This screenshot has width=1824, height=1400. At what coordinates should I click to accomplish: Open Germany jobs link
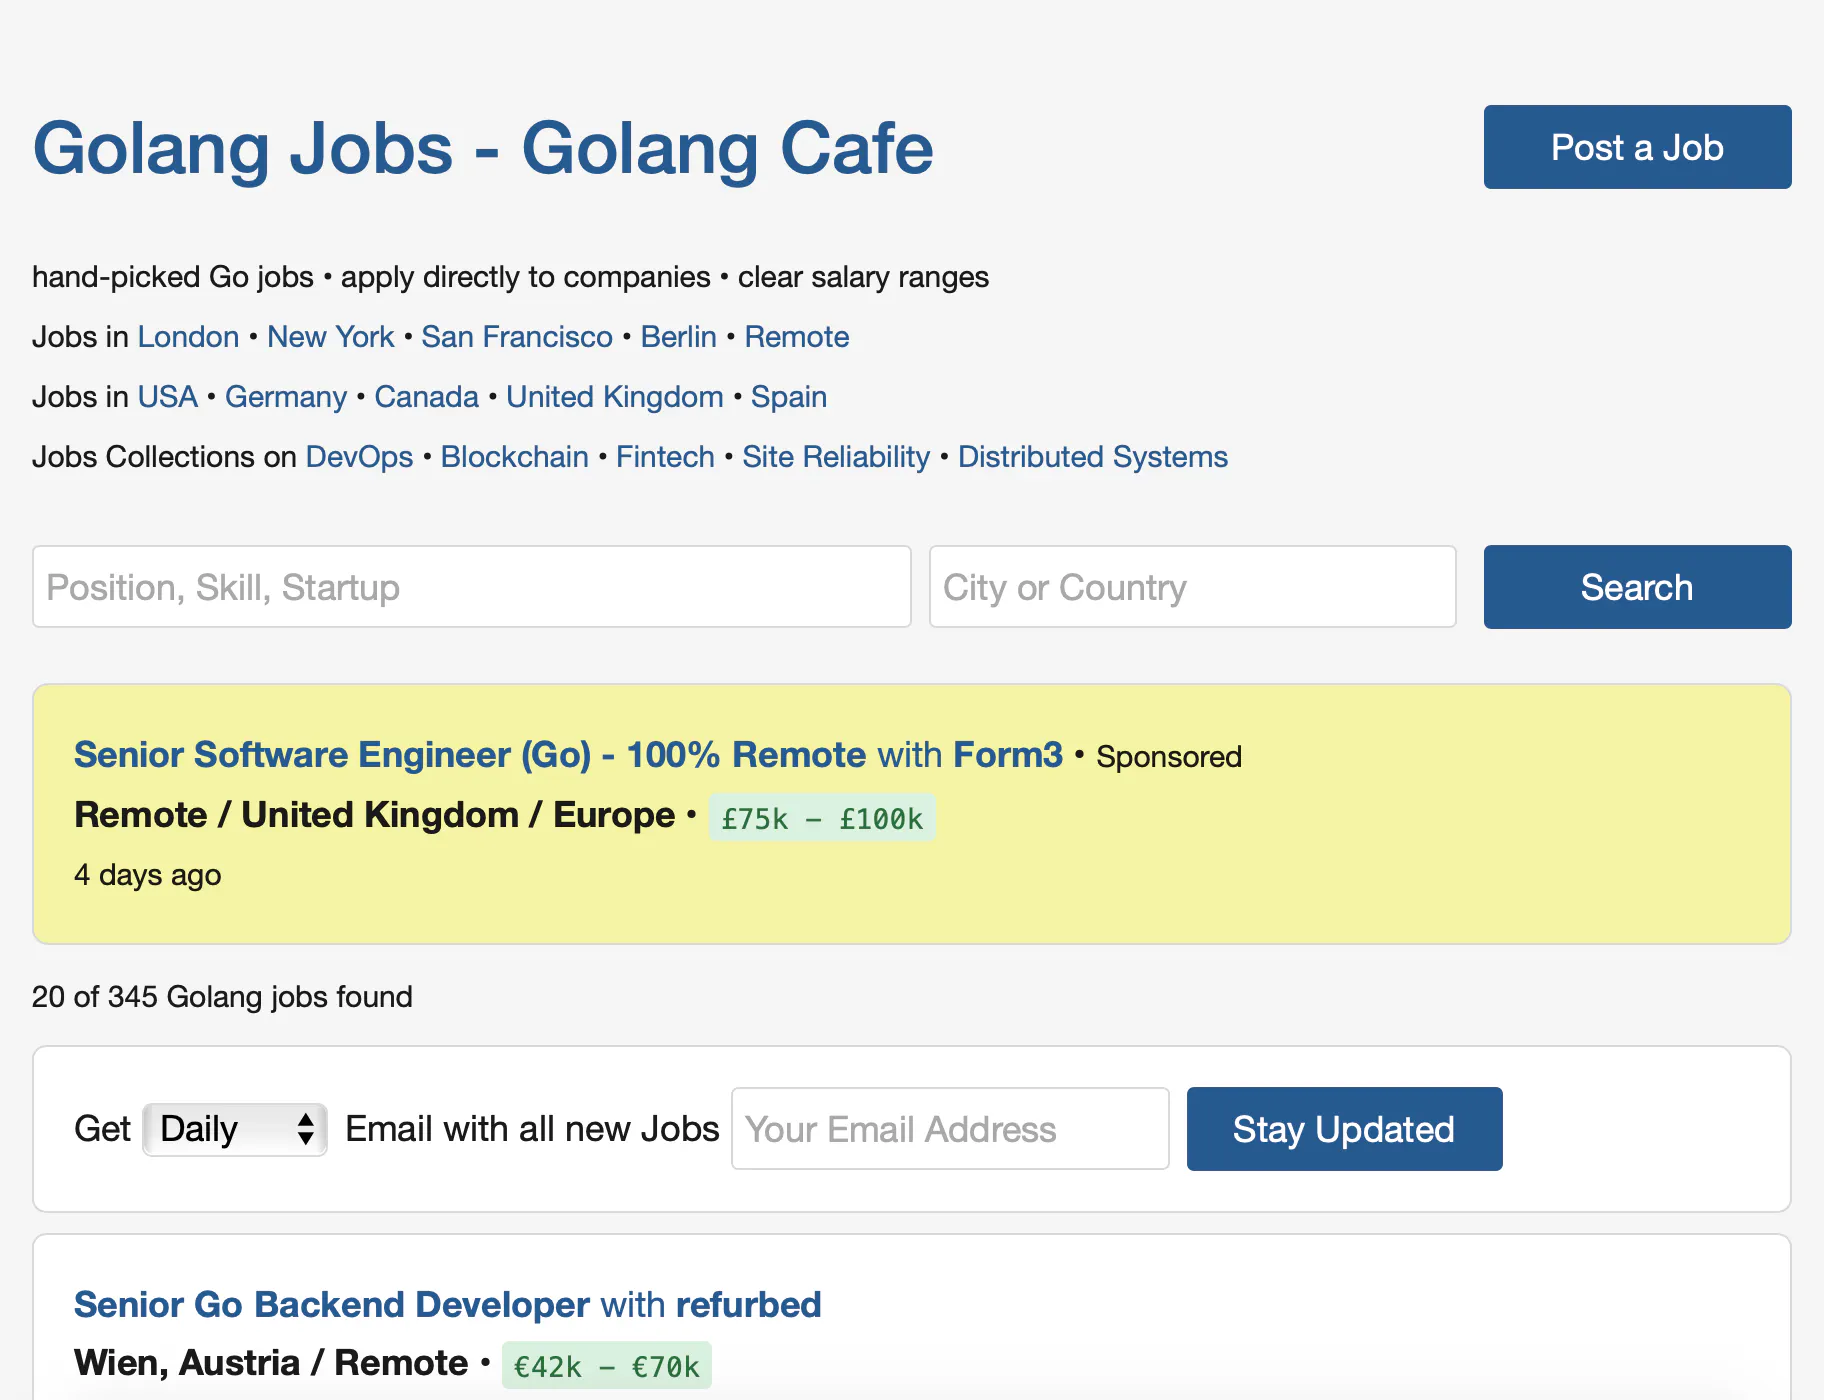[285, 397]
